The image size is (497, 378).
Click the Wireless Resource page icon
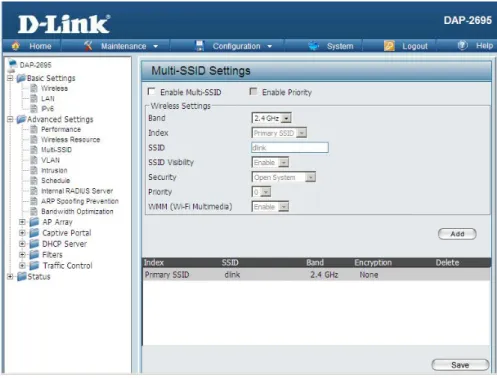click(x=34, y=139)
